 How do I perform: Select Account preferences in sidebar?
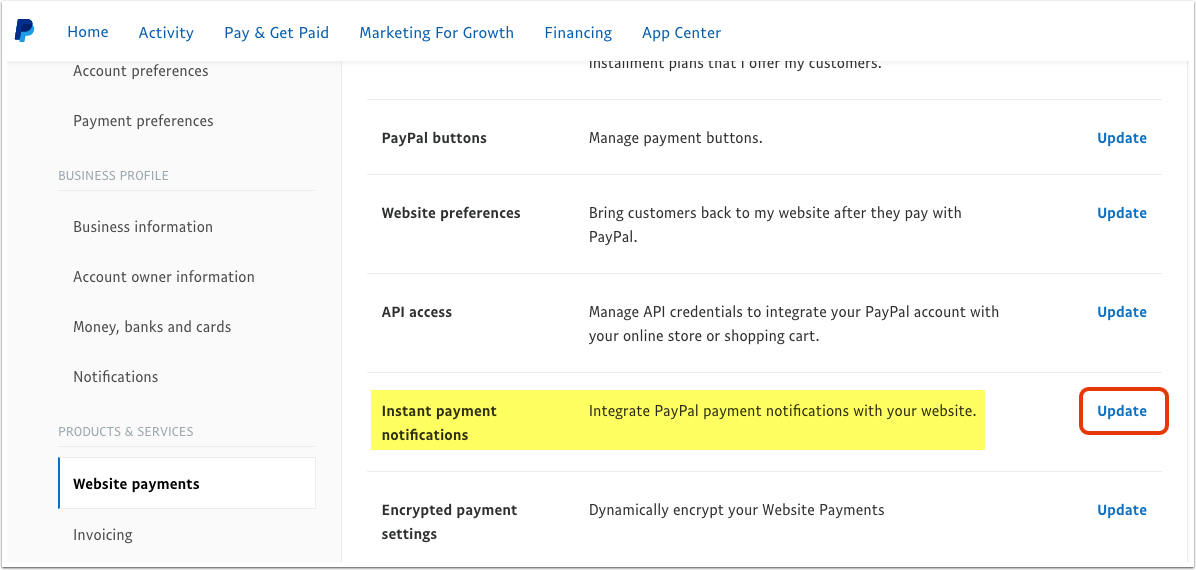tap(140, 71)
